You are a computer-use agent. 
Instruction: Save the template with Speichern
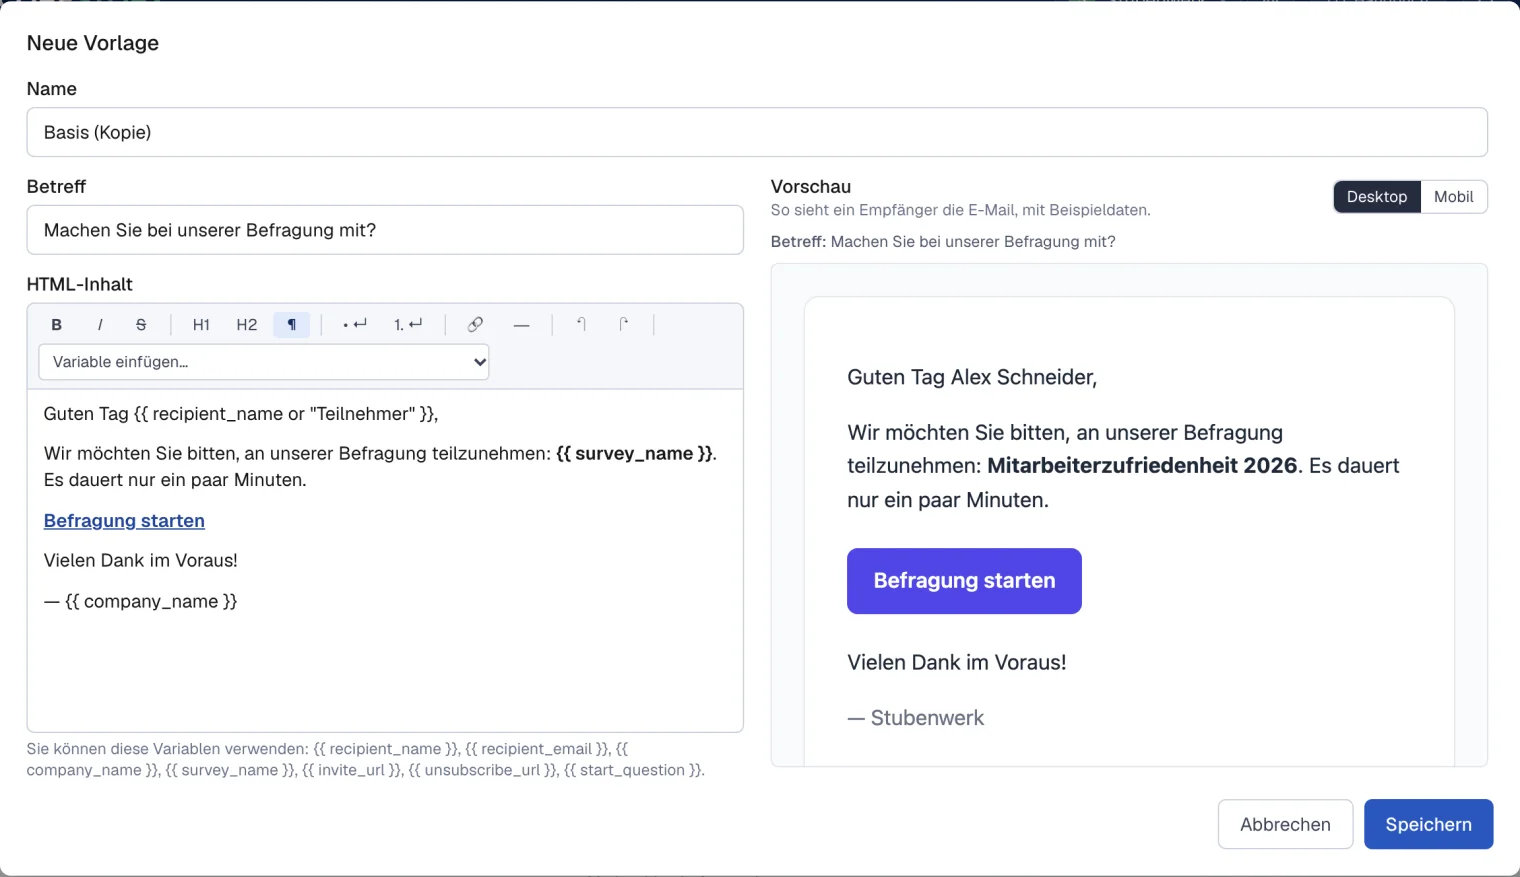(x=1428, y=824)
